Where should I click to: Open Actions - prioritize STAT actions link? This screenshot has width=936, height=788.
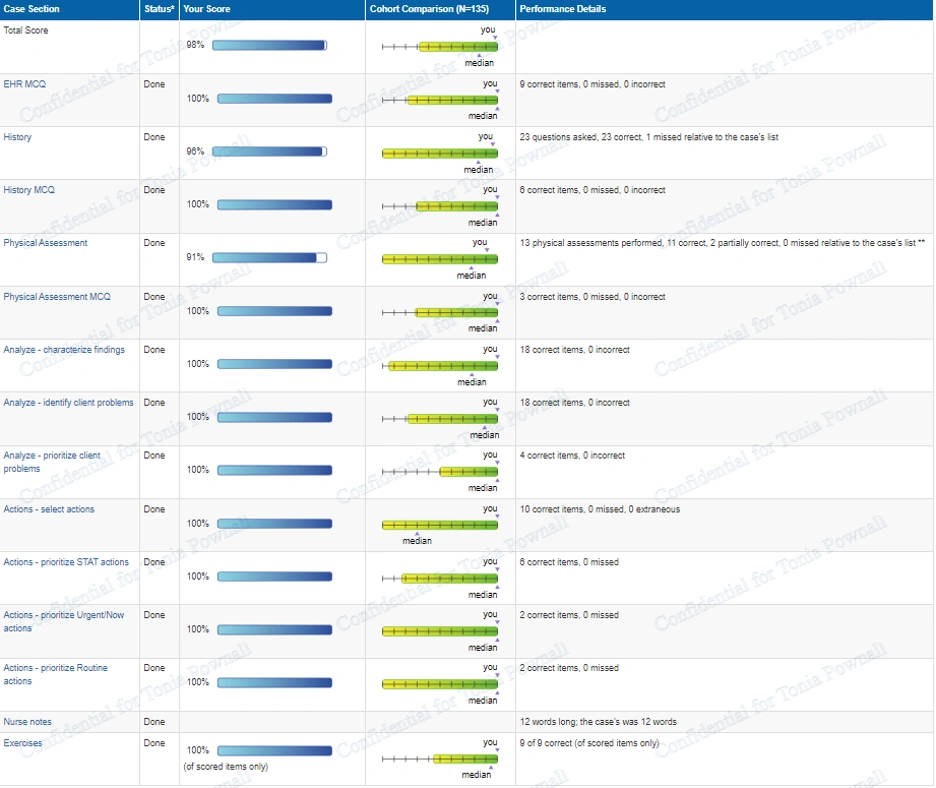[x=66, y=562]
